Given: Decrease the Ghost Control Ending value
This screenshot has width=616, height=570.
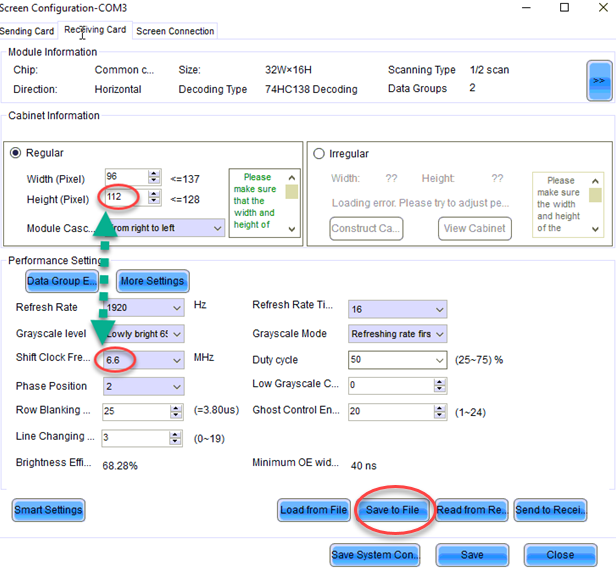Looking at the screenshot, I should [x=440, y=416].
